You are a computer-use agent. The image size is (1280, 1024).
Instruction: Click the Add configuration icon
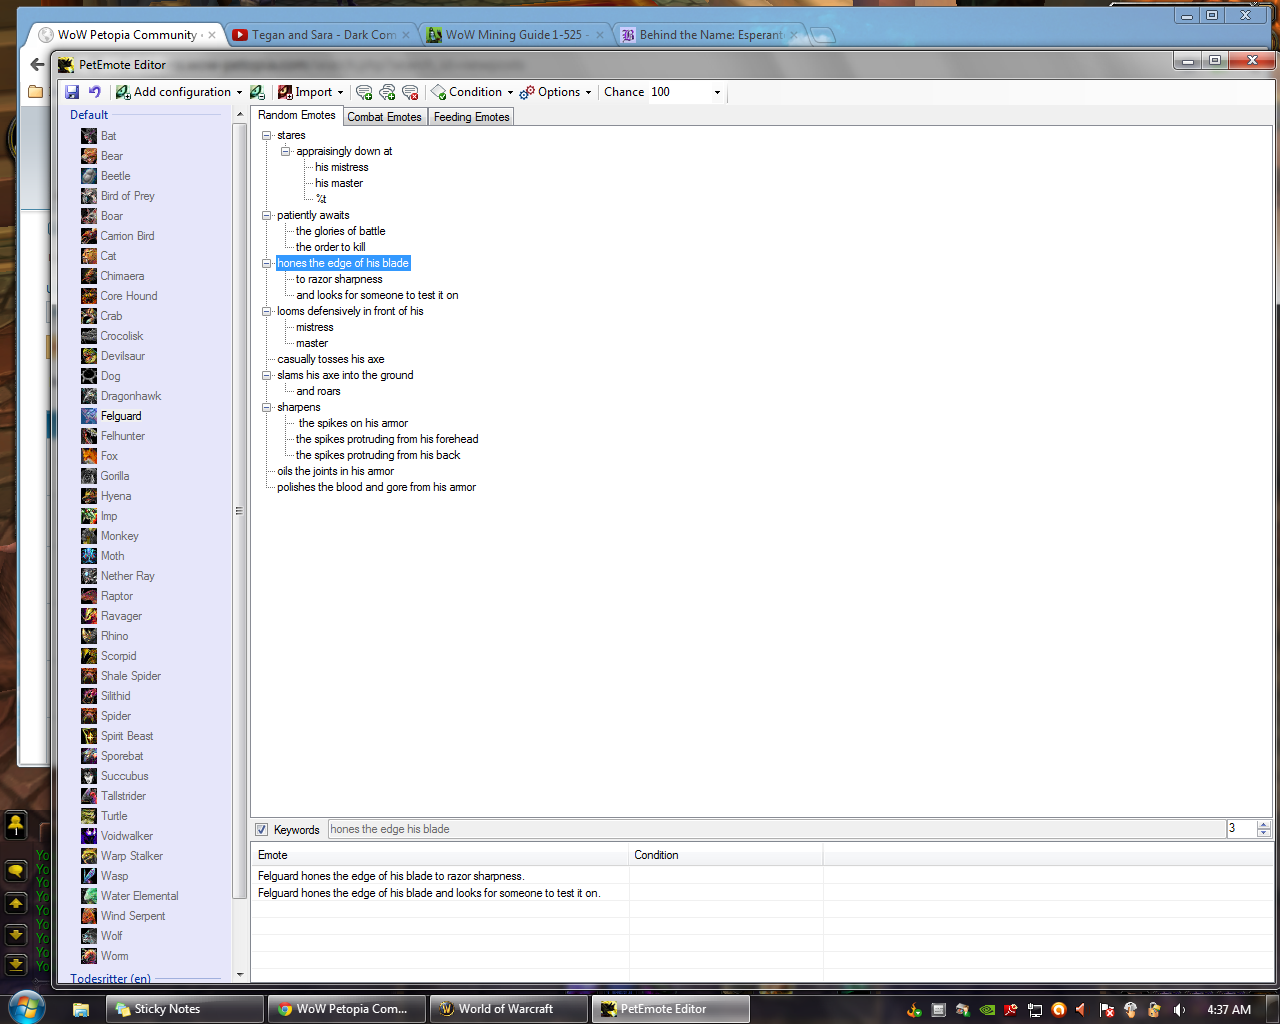pyautogui.click(x=123, y=92)
